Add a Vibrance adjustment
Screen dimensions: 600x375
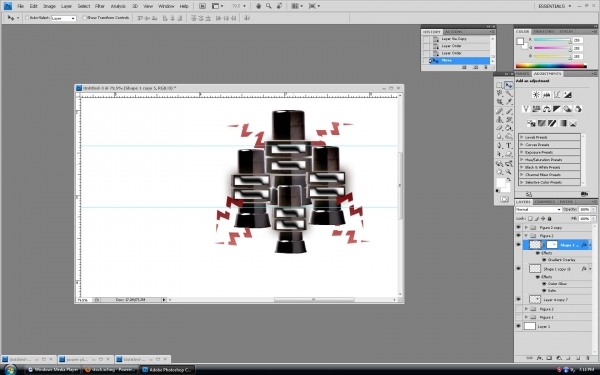pyautogui.click(x=526, y=109)
